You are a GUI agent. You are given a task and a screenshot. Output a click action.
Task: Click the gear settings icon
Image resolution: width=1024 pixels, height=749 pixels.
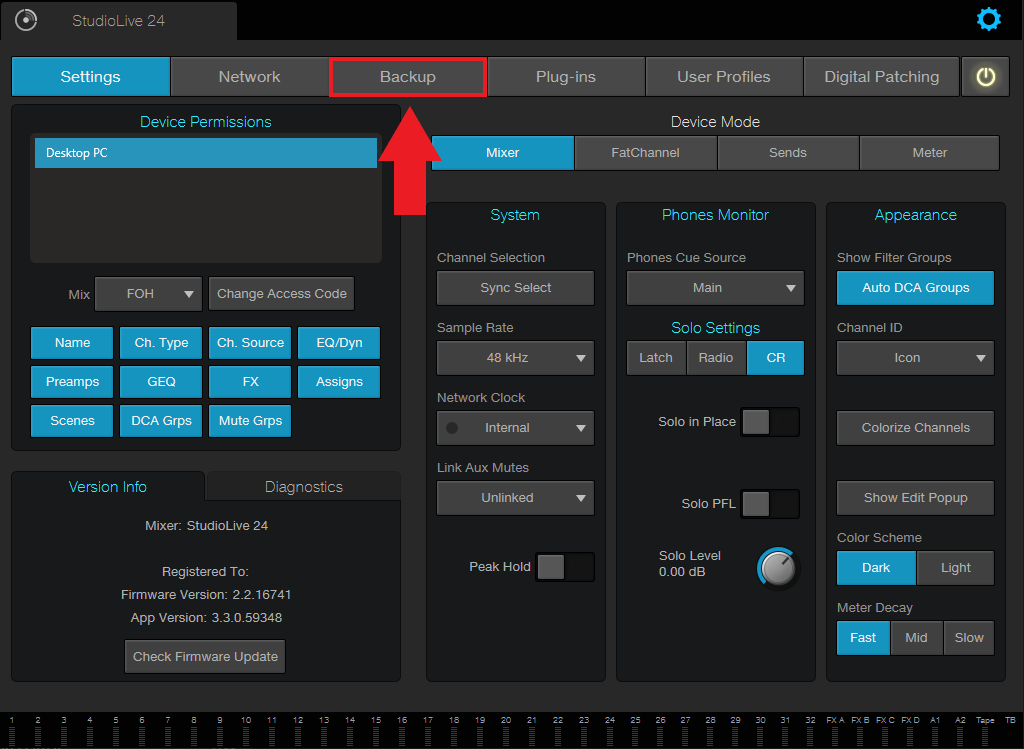click(988, 19)
